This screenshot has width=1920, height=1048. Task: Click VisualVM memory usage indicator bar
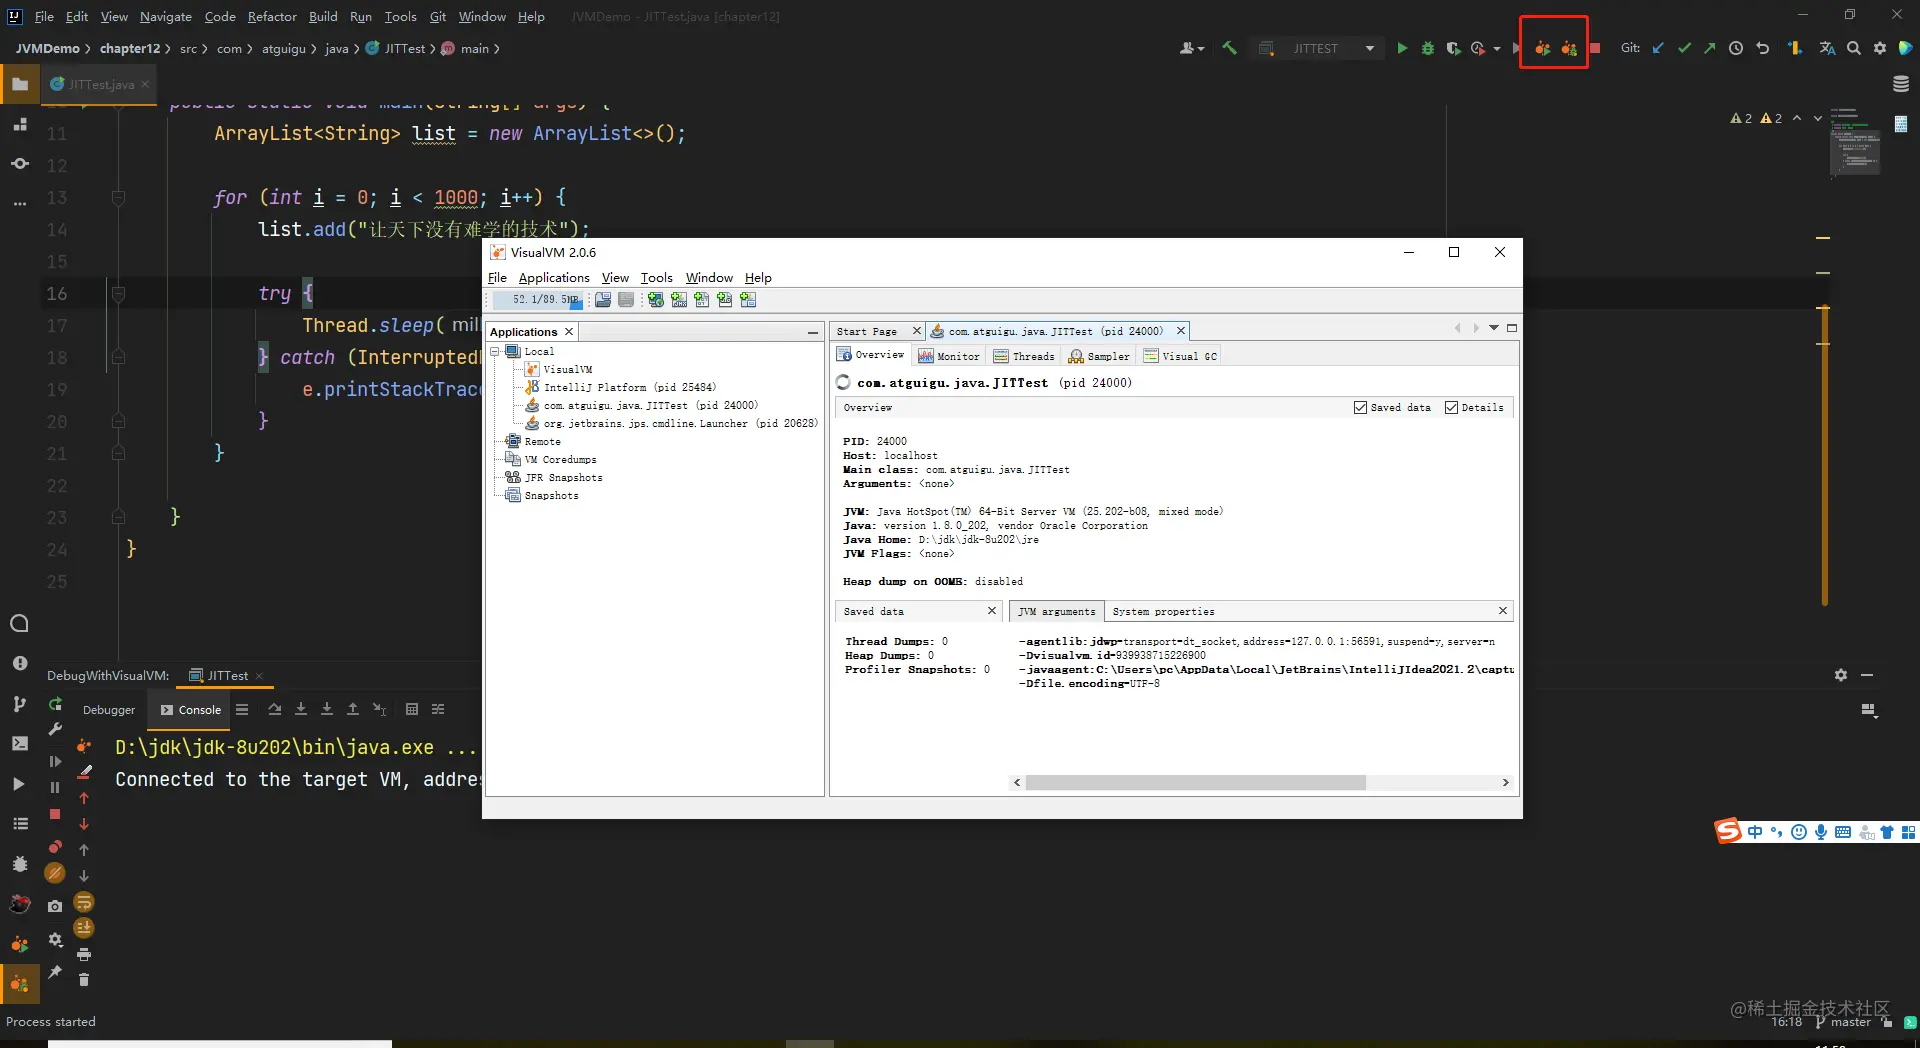pos(540,300)
